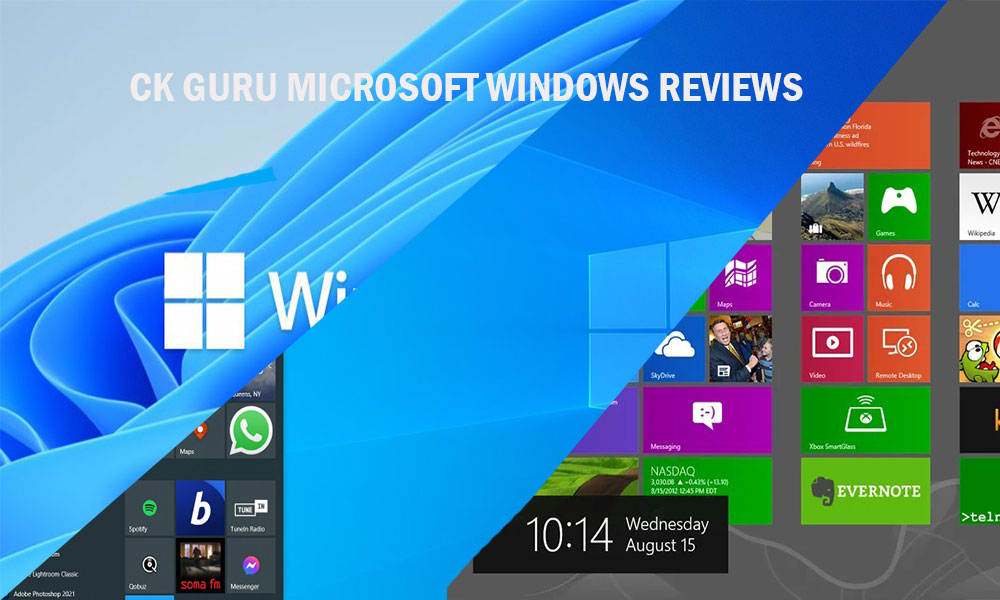
Task: Open the purple Maps tile in Windows 8
Action: (740, 278)
